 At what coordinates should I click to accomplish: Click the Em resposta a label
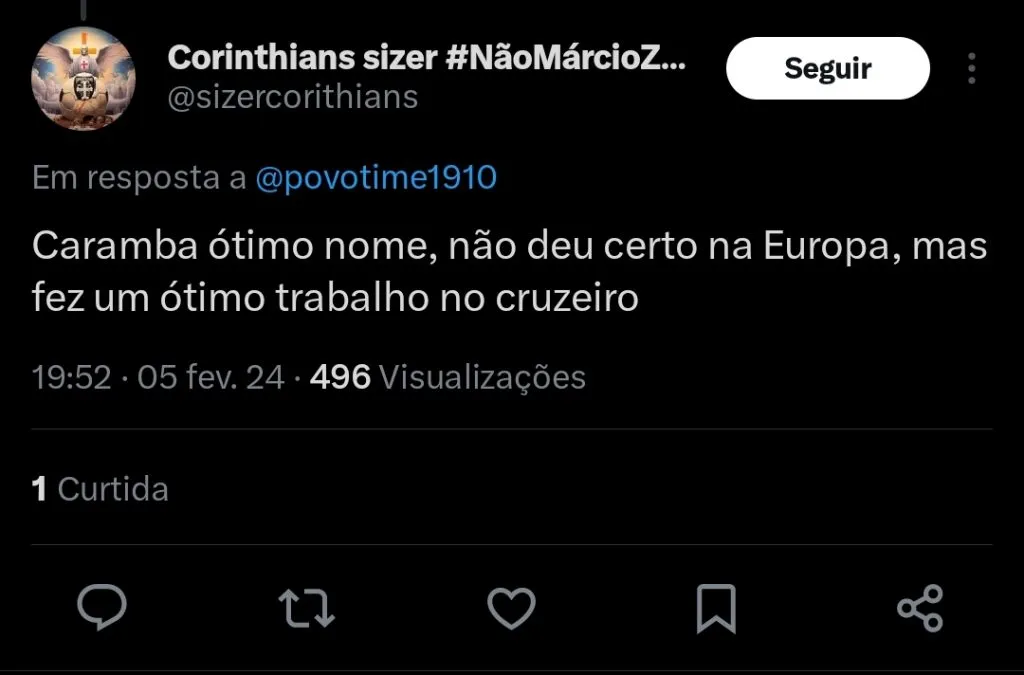tap(139, 178)
